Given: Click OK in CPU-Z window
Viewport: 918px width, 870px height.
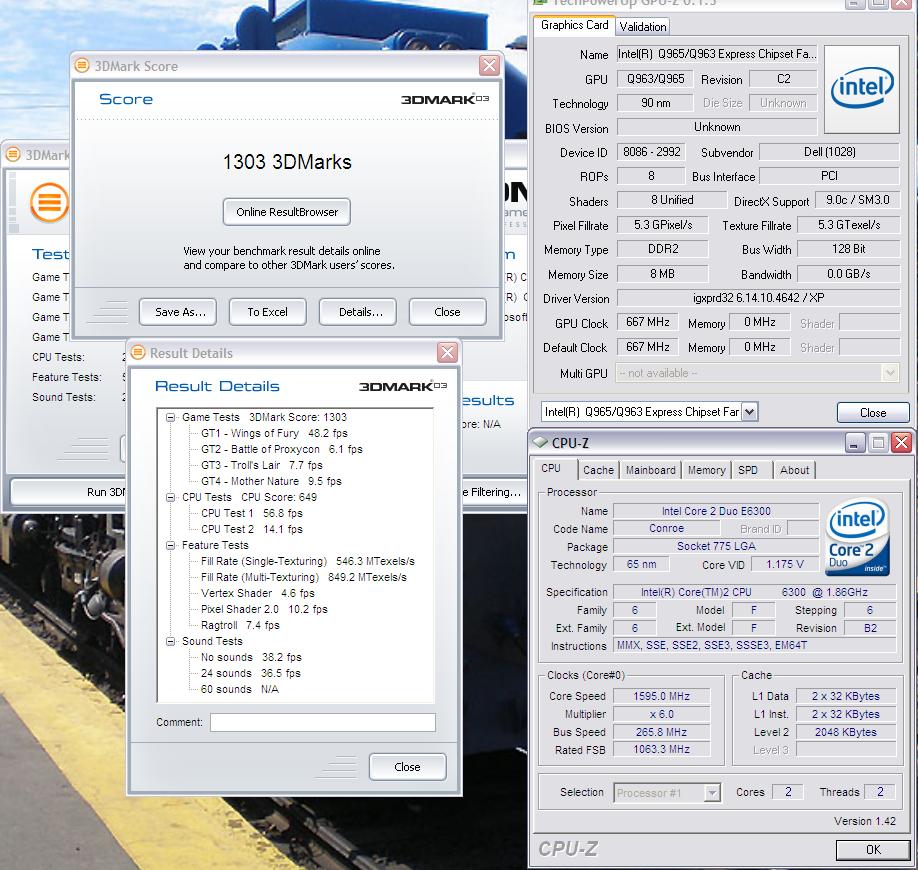Looking at the screenshot, I should tap(873, 850).
